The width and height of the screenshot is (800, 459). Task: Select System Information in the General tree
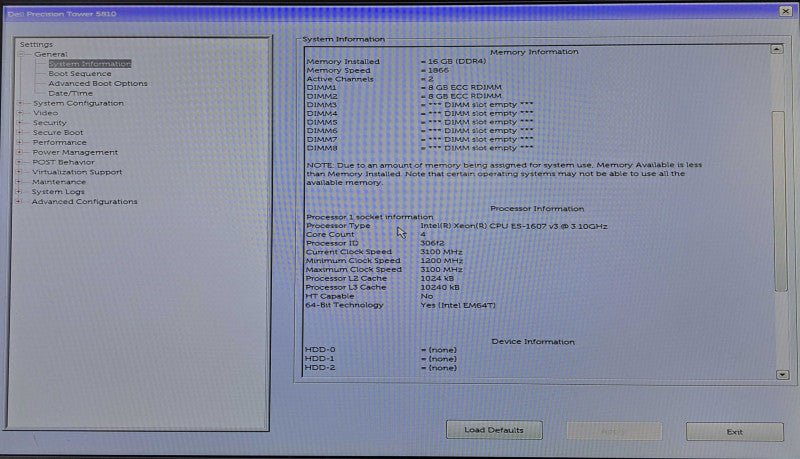click(x=90, y=64)
